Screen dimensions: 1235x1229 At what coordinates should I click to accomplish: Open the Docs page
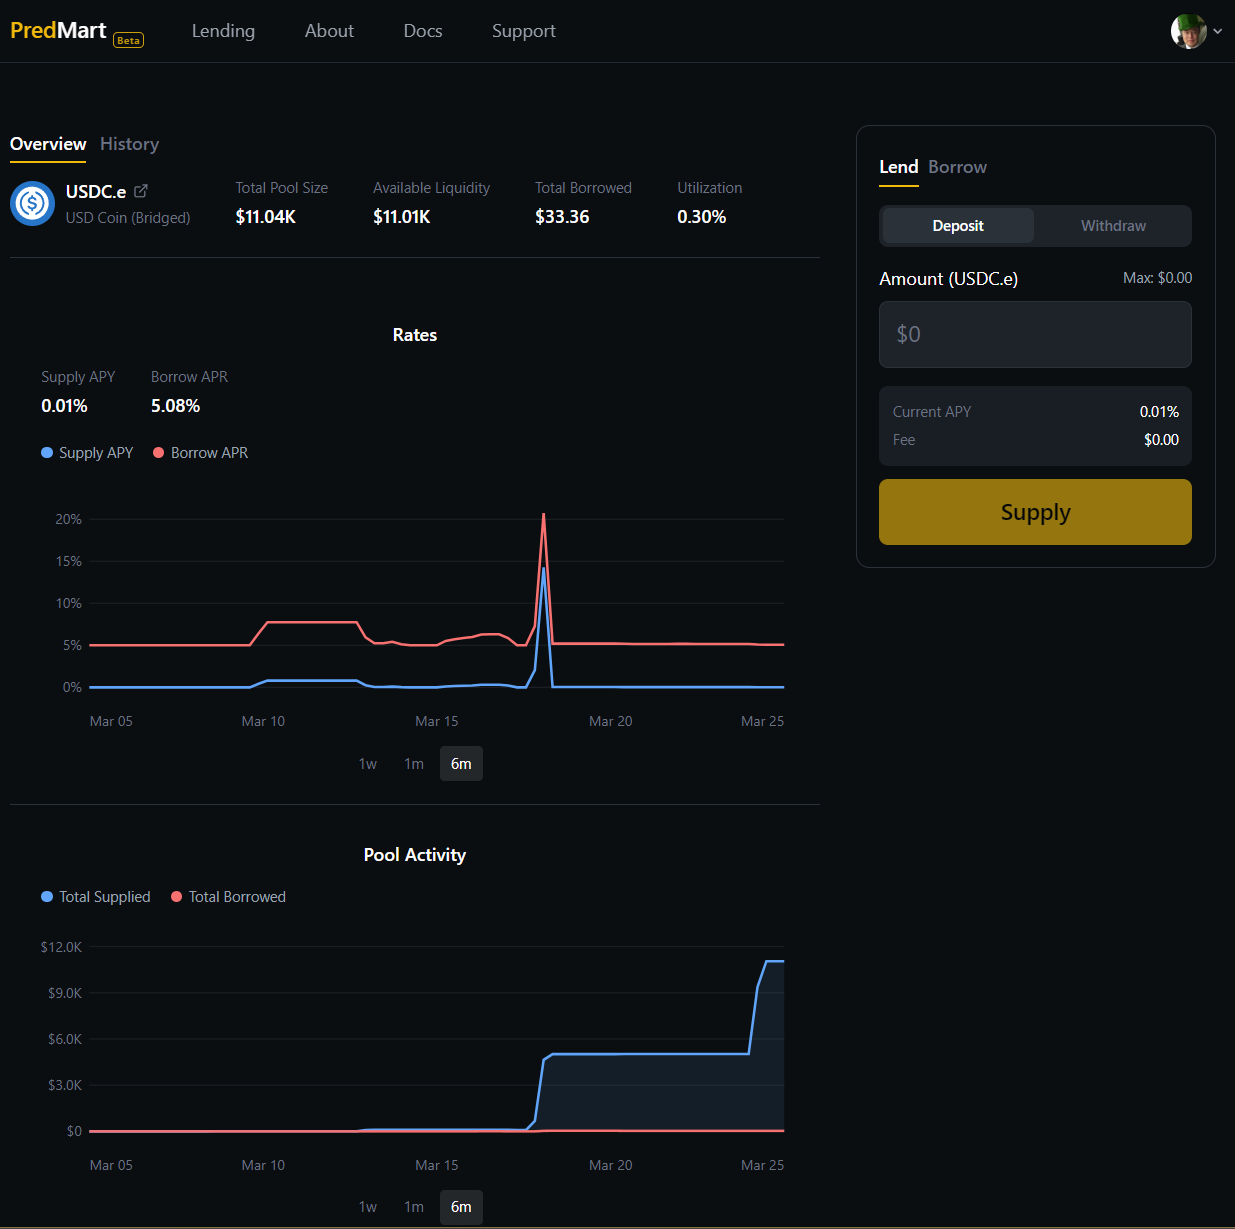point(422,31)
